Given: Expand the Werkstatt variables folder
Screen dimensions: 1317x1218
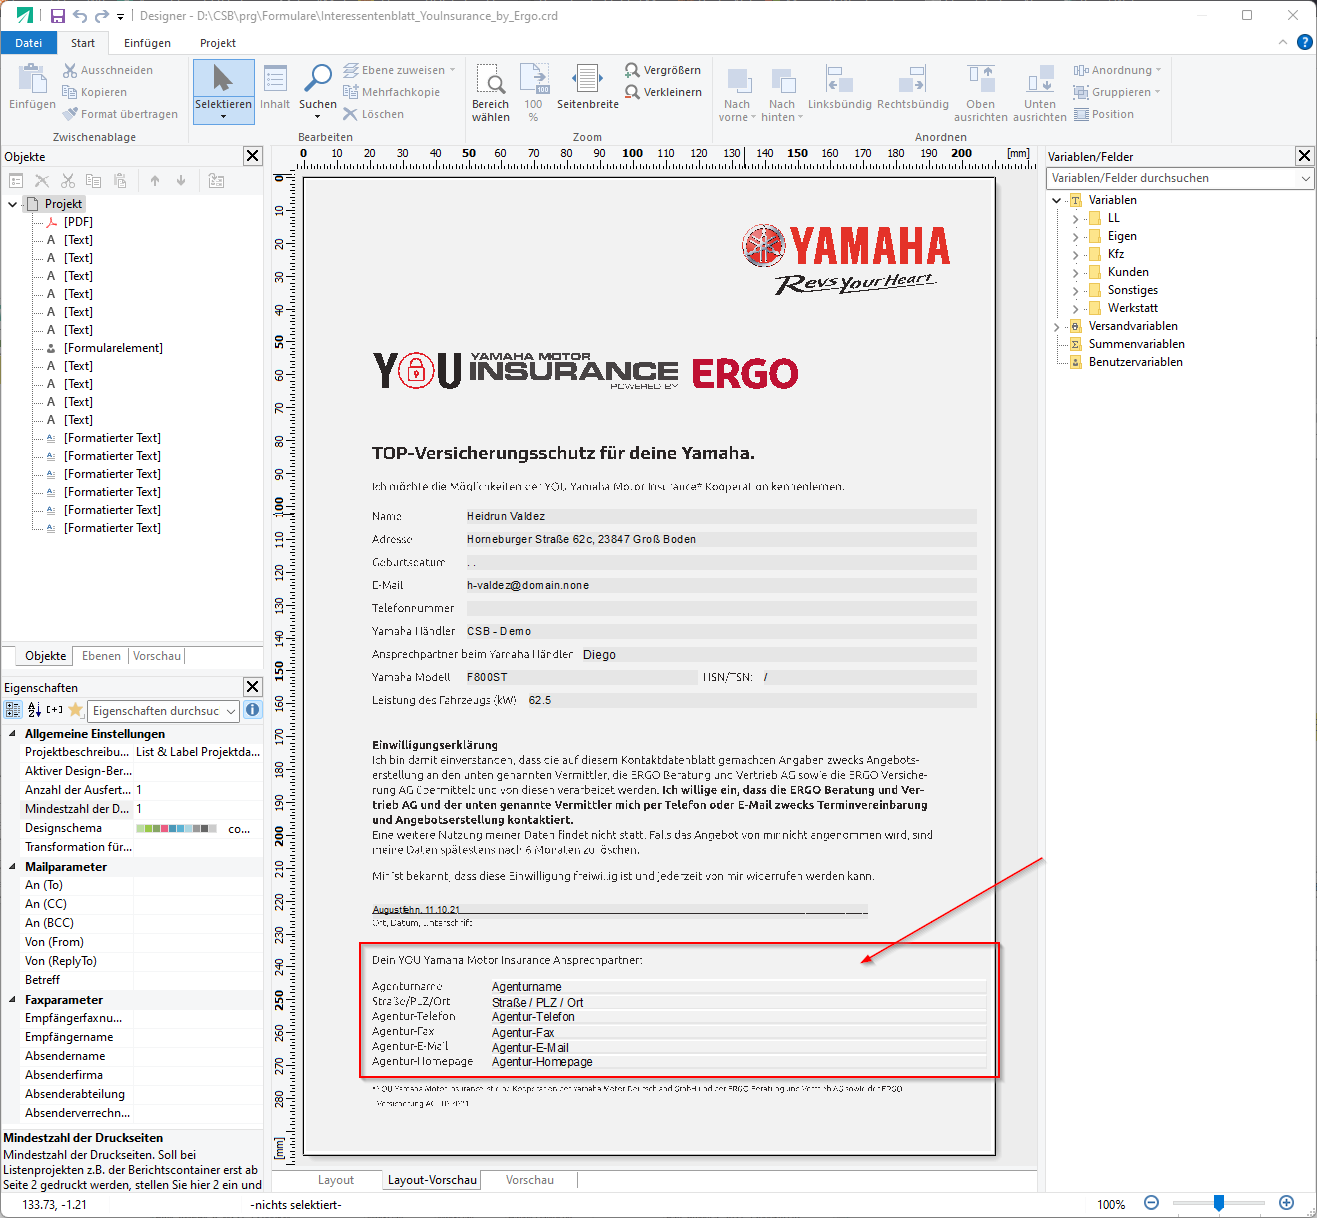Looking at the screenshot, I should [1075, 308].
